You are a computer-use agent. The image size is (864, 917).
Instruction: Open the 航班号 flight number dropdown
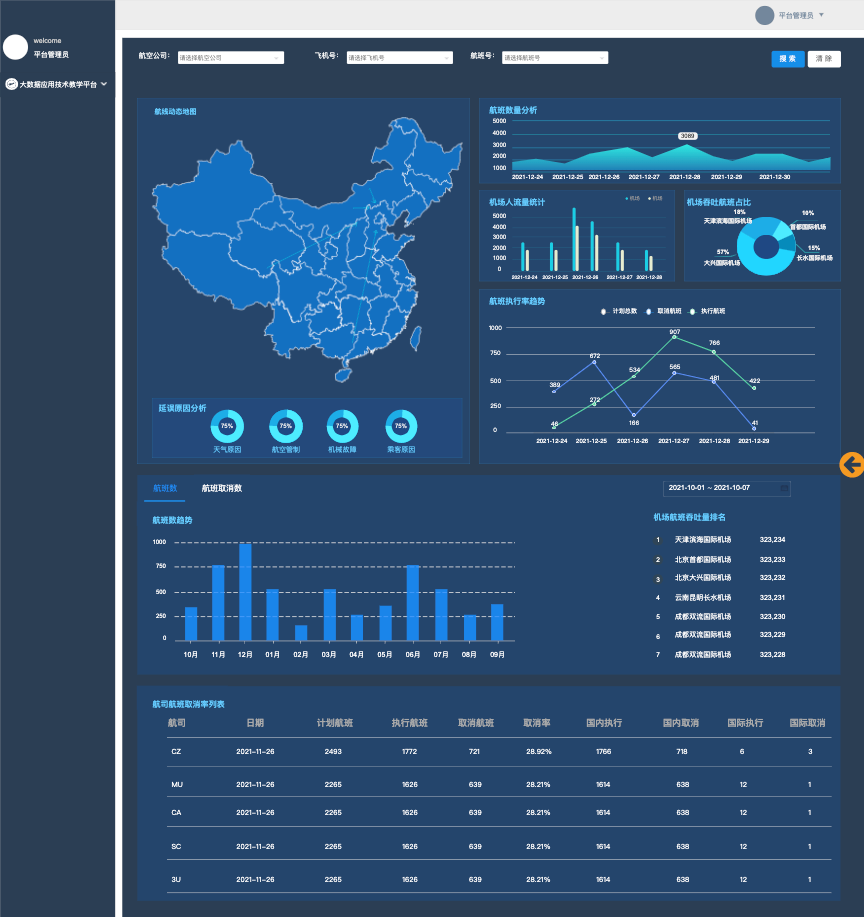[554, 58]
